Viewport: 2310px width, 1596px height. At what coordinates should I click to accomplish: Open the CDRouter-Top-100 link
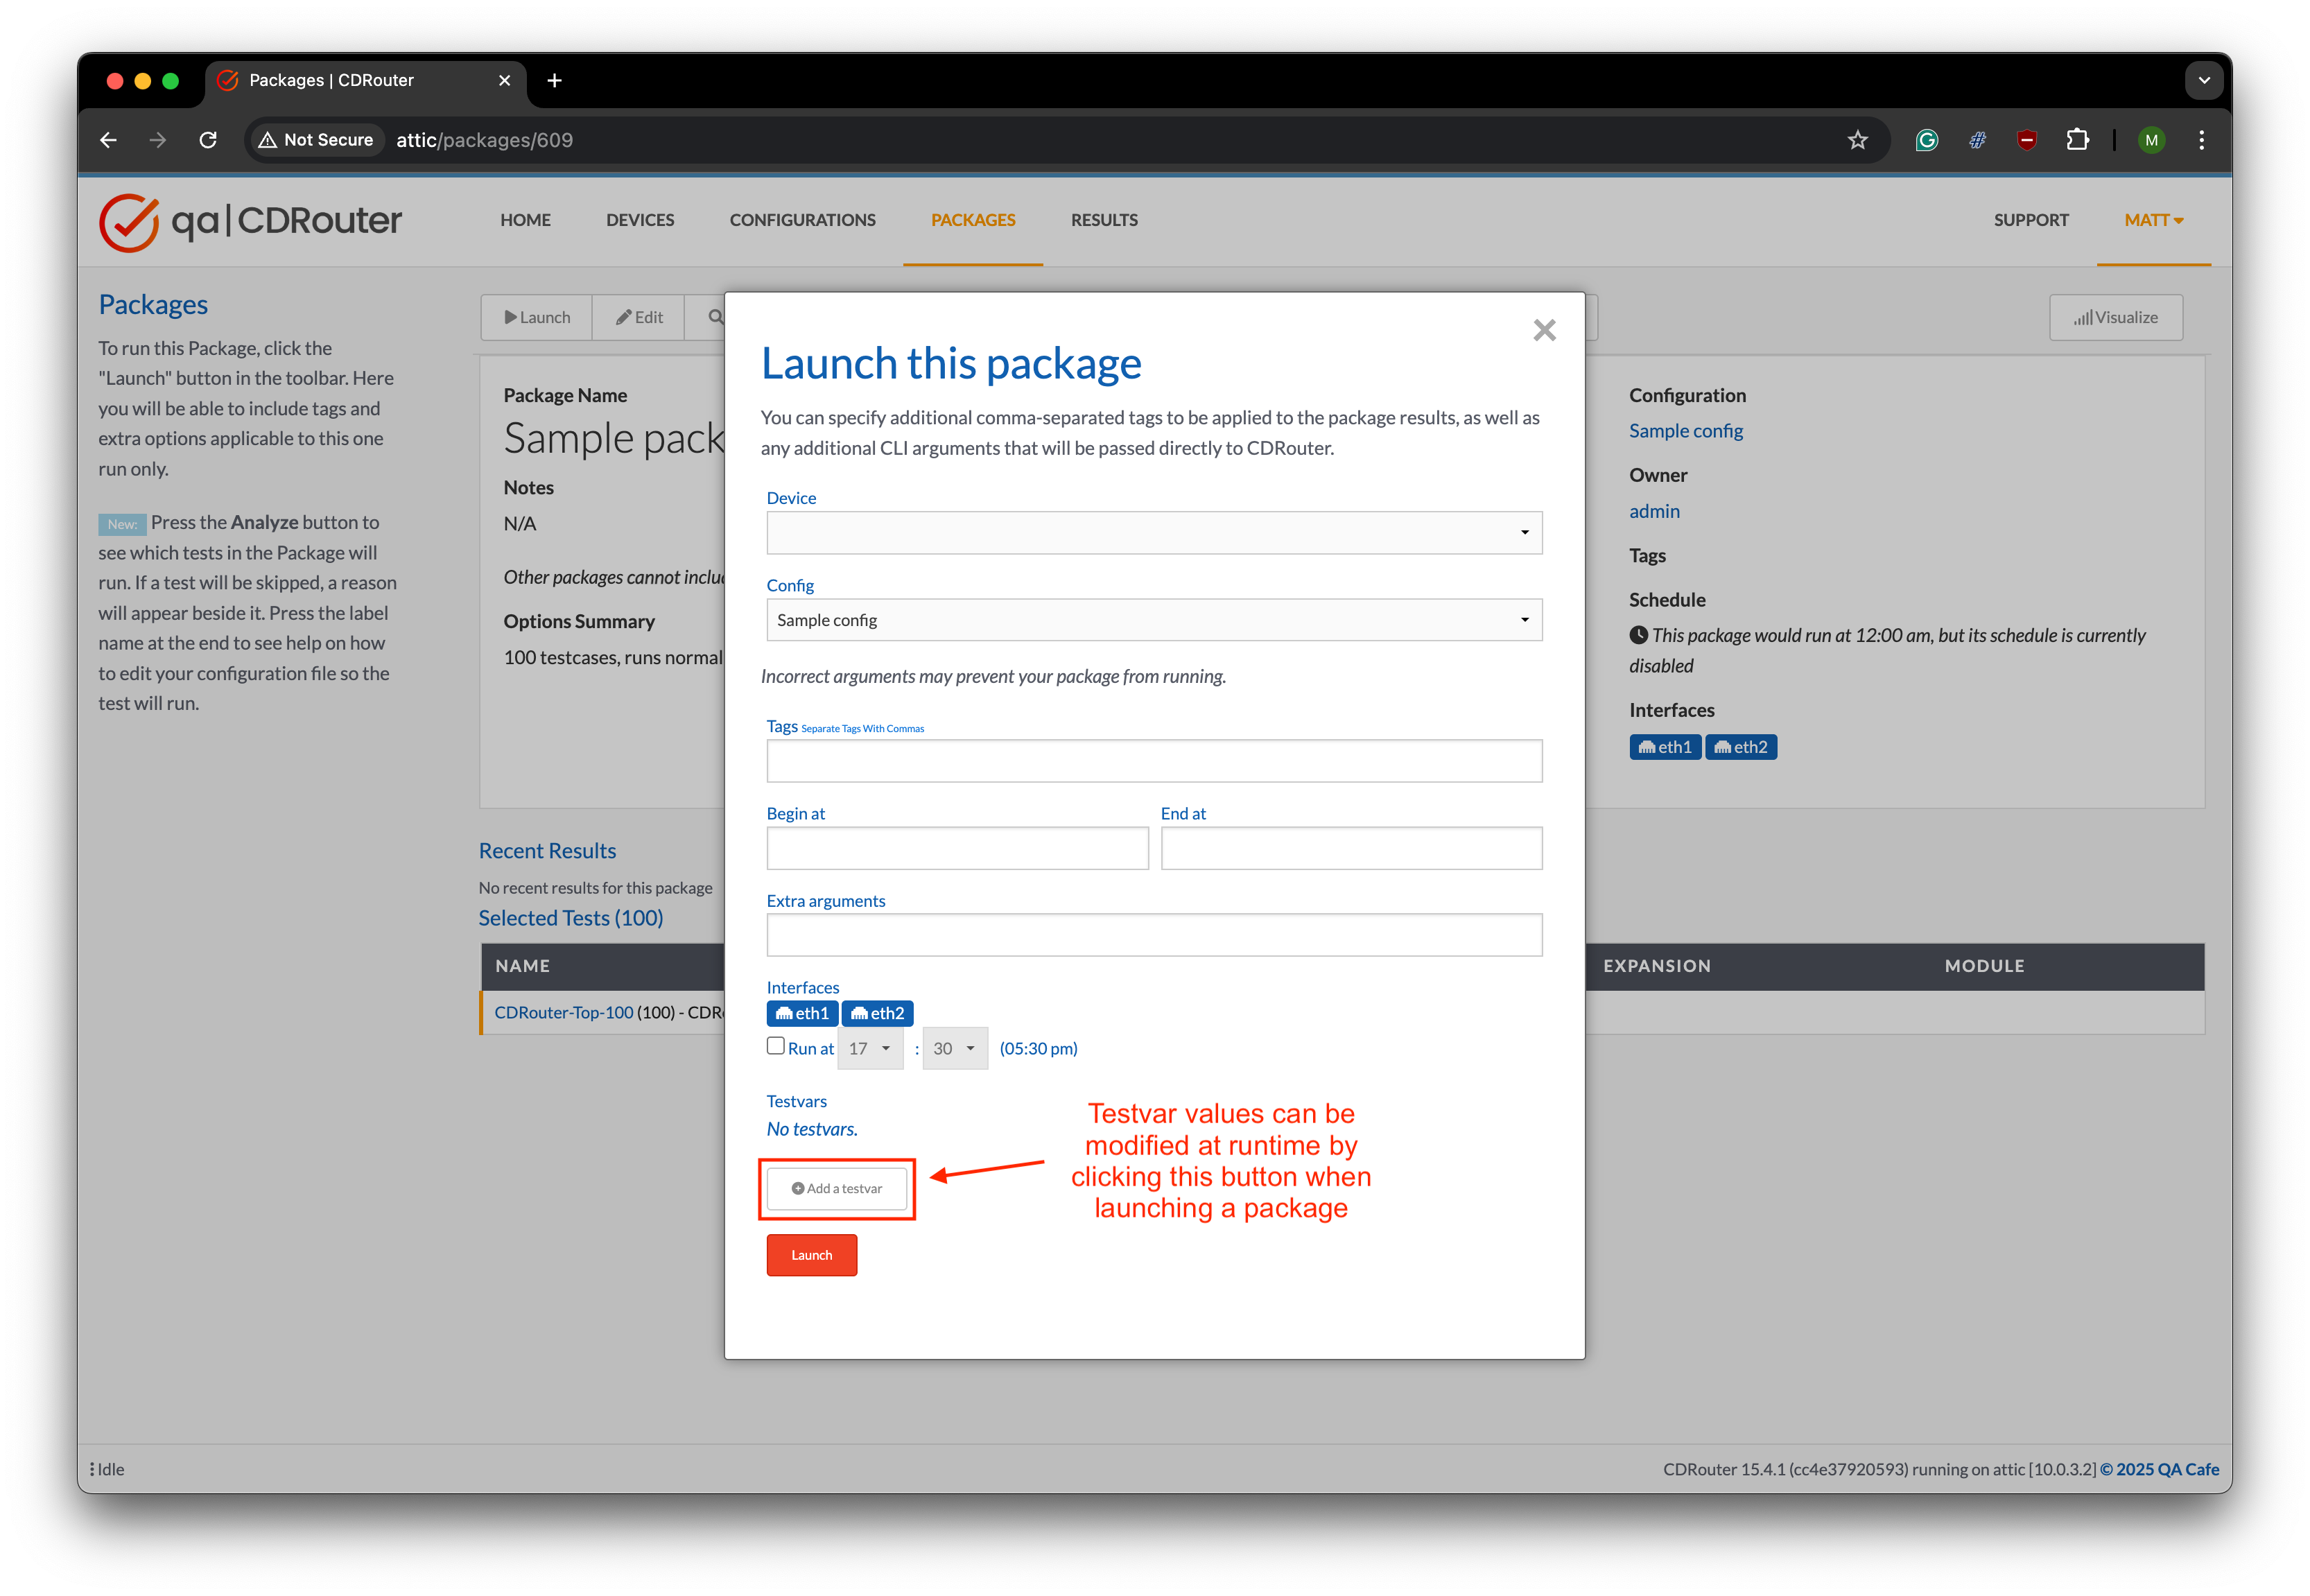(564, 1012)
